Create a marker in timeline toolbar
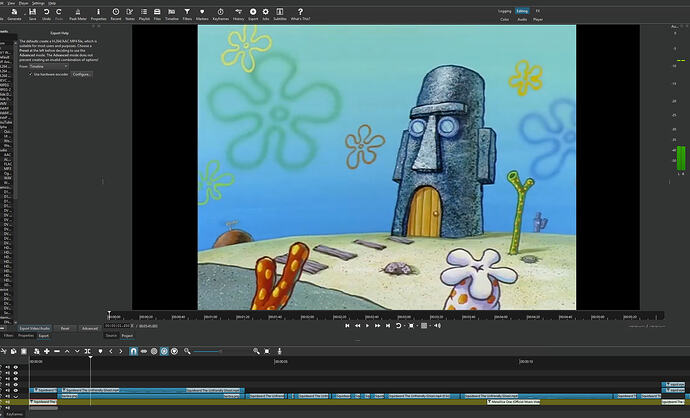 100,351
